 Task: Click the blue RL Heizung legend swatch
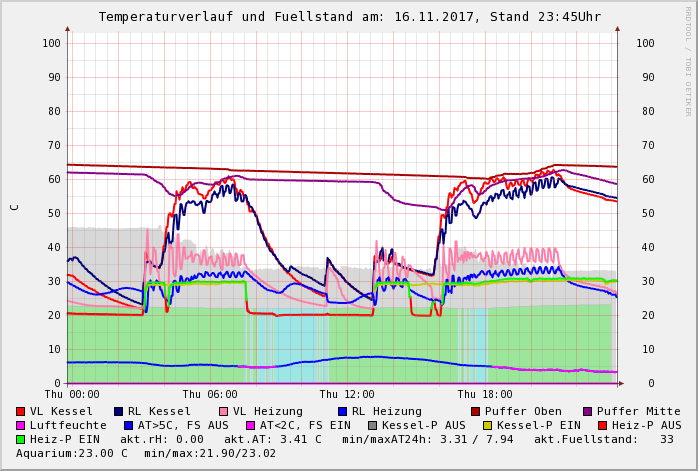tap(343, 411)
